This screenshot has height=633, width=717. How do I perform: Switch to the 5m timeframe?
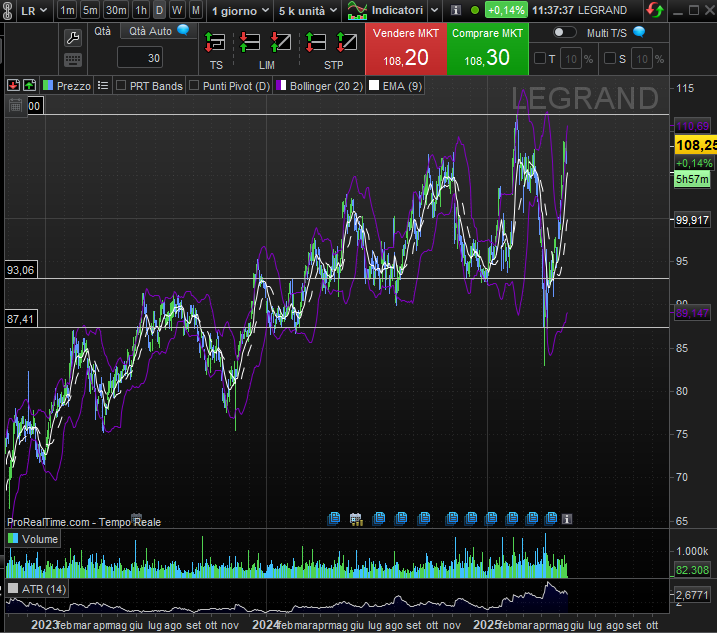click(x=90, y=10)
